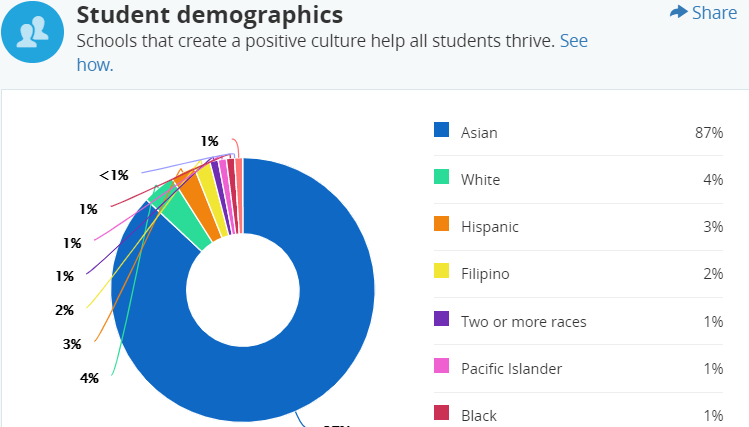
Task: Click the blue Asian legend swatch
Action: 441,130
